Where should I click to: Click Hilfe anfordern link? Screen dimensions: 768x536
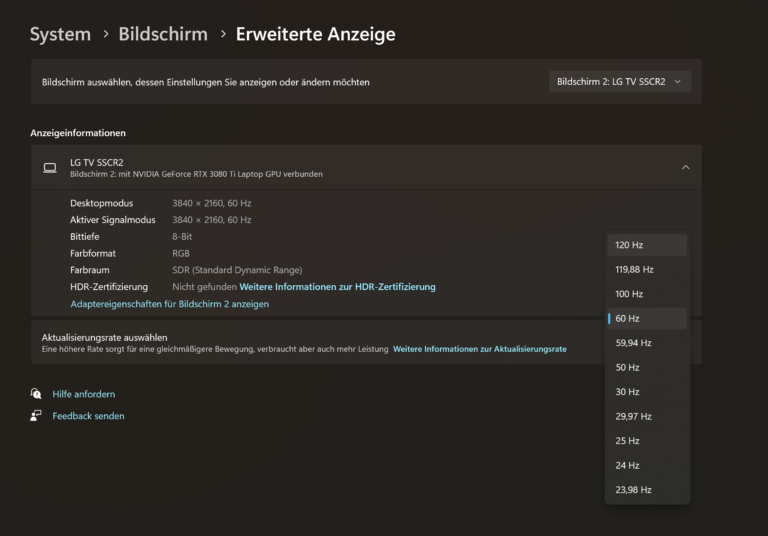coord(84,394)
